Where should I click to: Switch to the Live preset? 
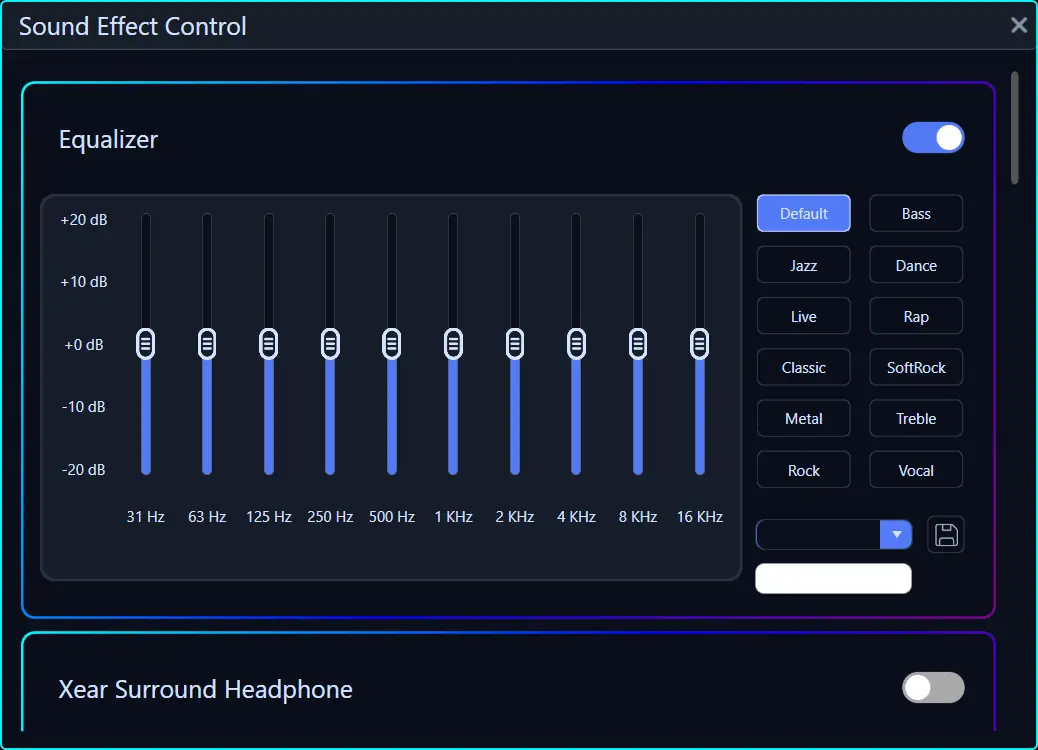[804, 316]
